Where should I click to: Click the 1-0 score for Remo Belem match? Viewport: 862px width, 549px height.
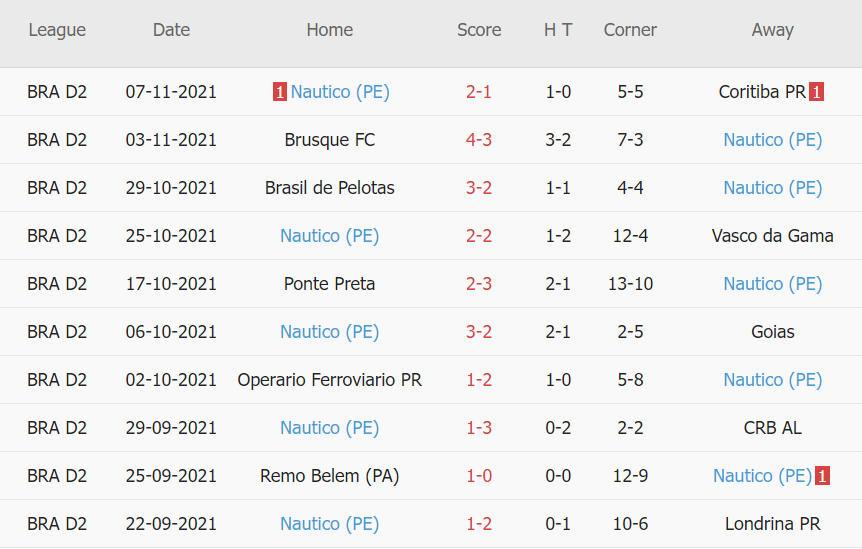click(x=479, y=476)
